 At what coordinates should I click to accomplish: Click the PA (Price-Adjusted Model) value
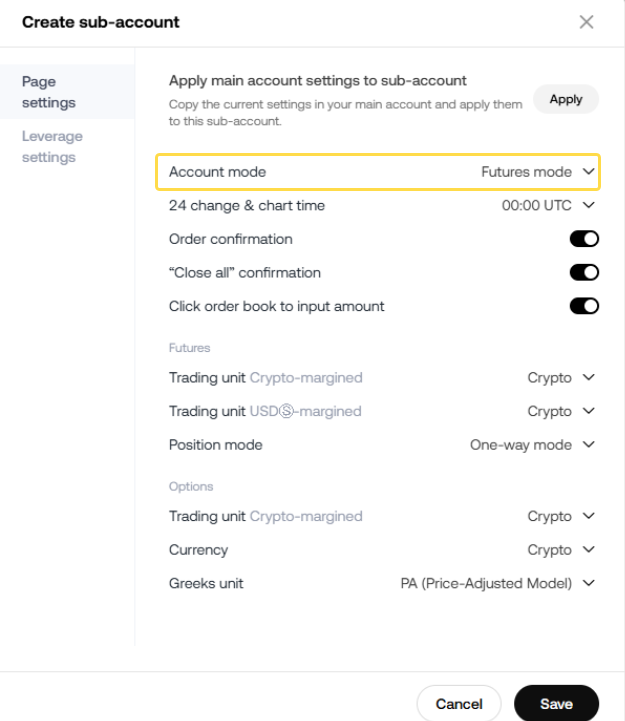tap(479, 583)
